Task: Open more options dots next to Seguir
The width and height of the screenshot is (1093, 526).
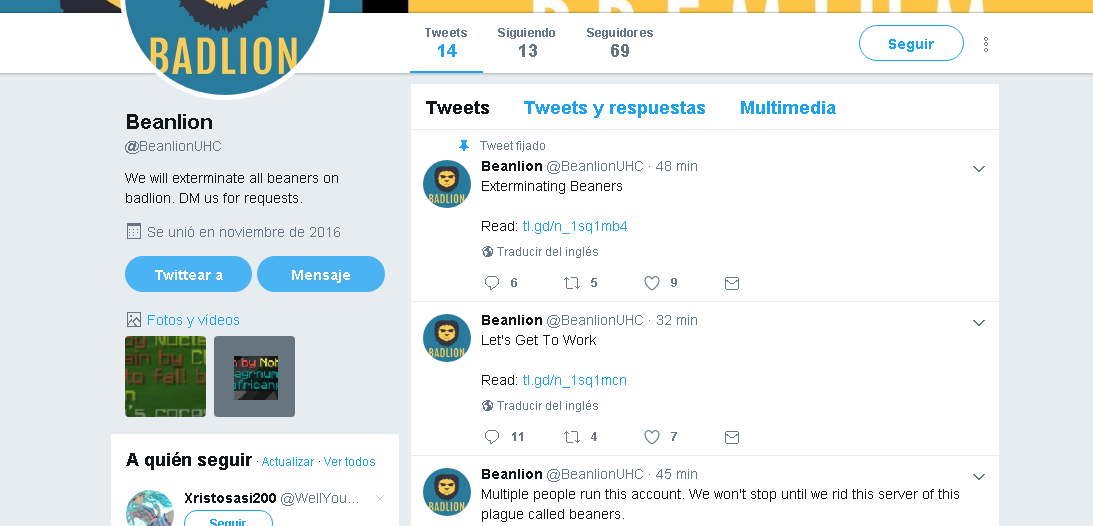Action: tap(986, 44)
